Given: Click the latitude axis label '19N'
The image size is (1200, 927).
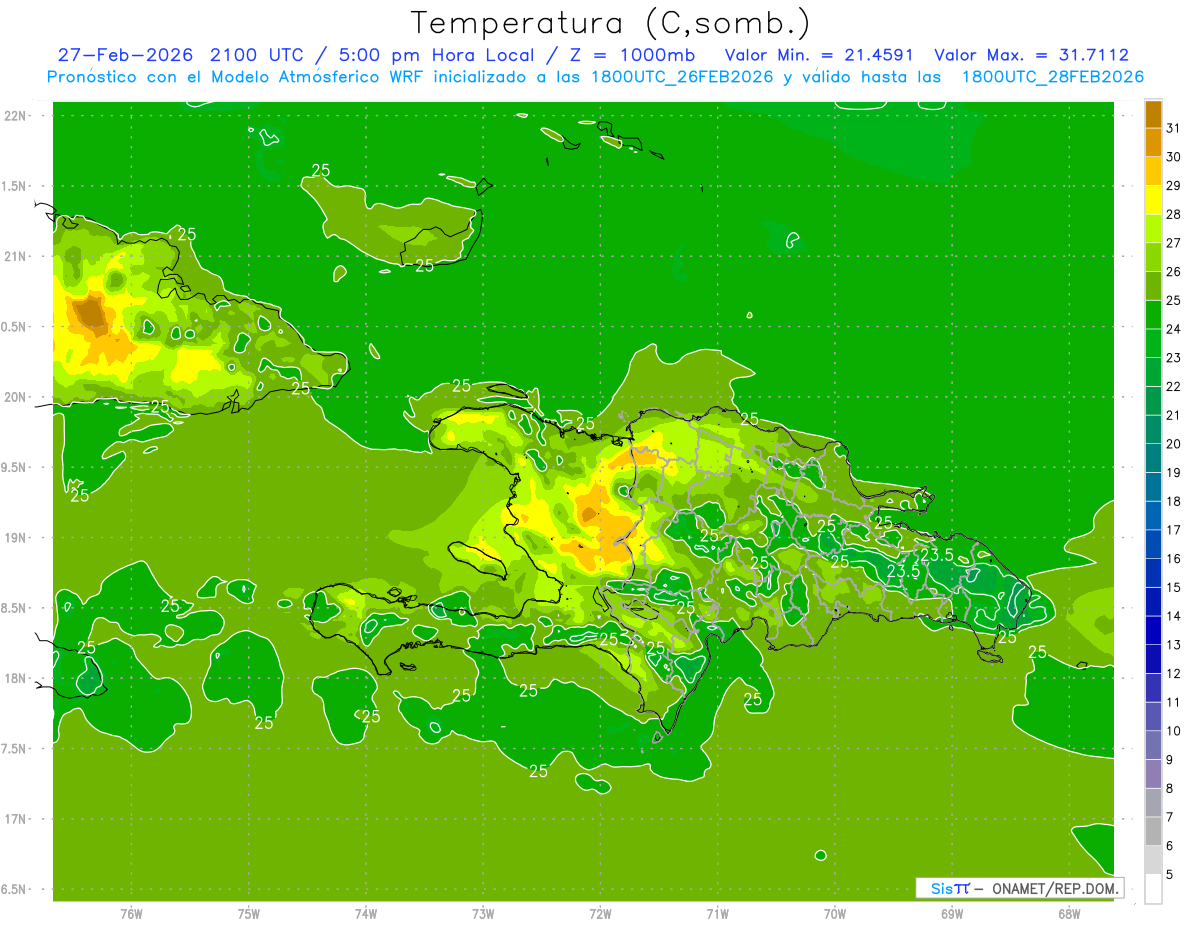Looking at the screenshot, I should click(x=17, y=538).
